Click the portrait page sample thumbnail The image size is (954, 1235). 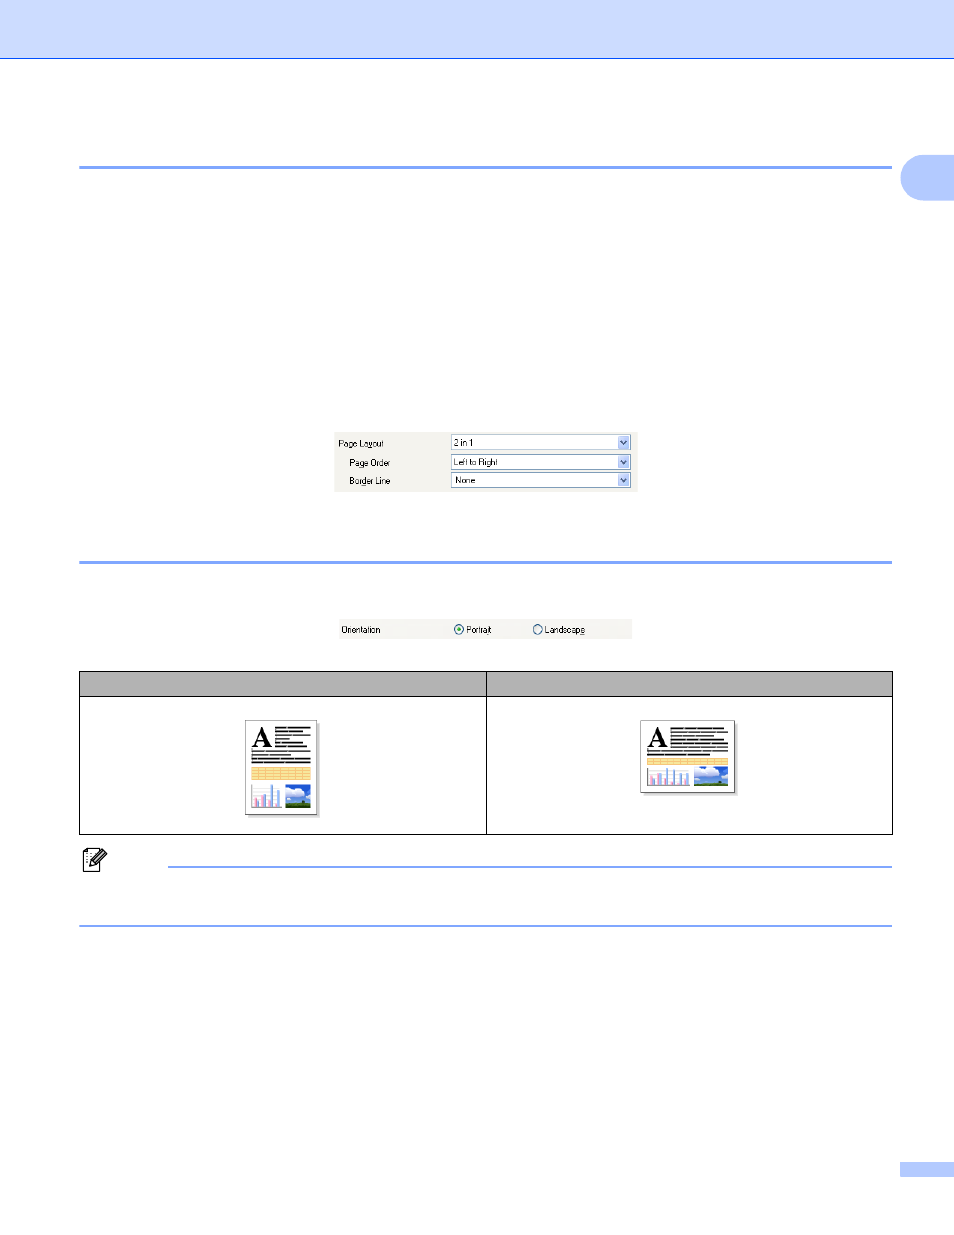(282, 767)
